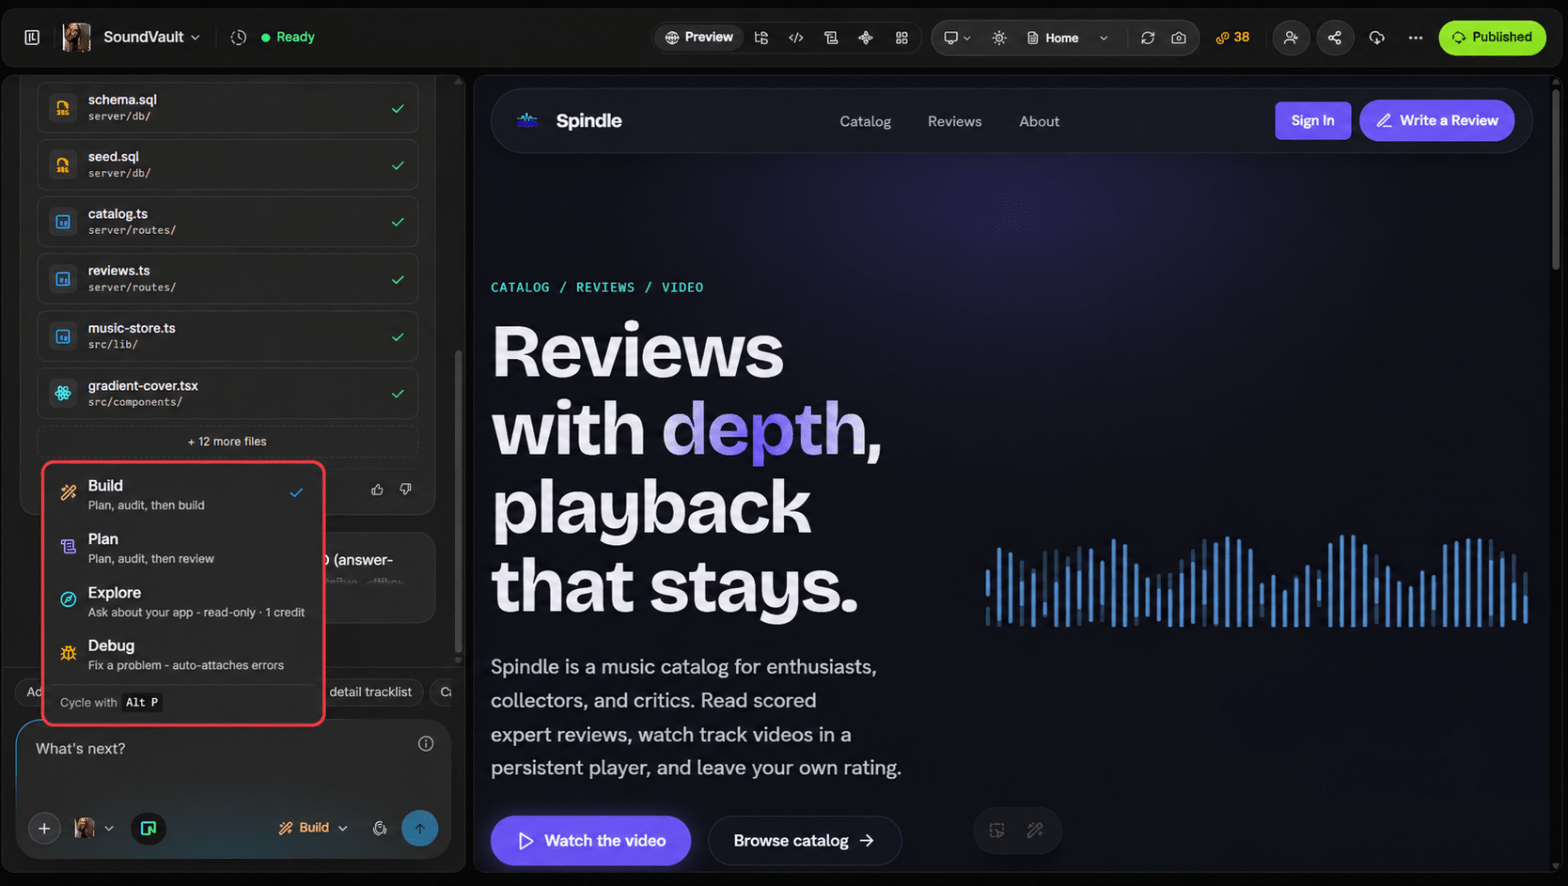The width and height of the screenshot is (1568, 886).
Task: Open the Catalog nav link
Action: tap(865, 122)
